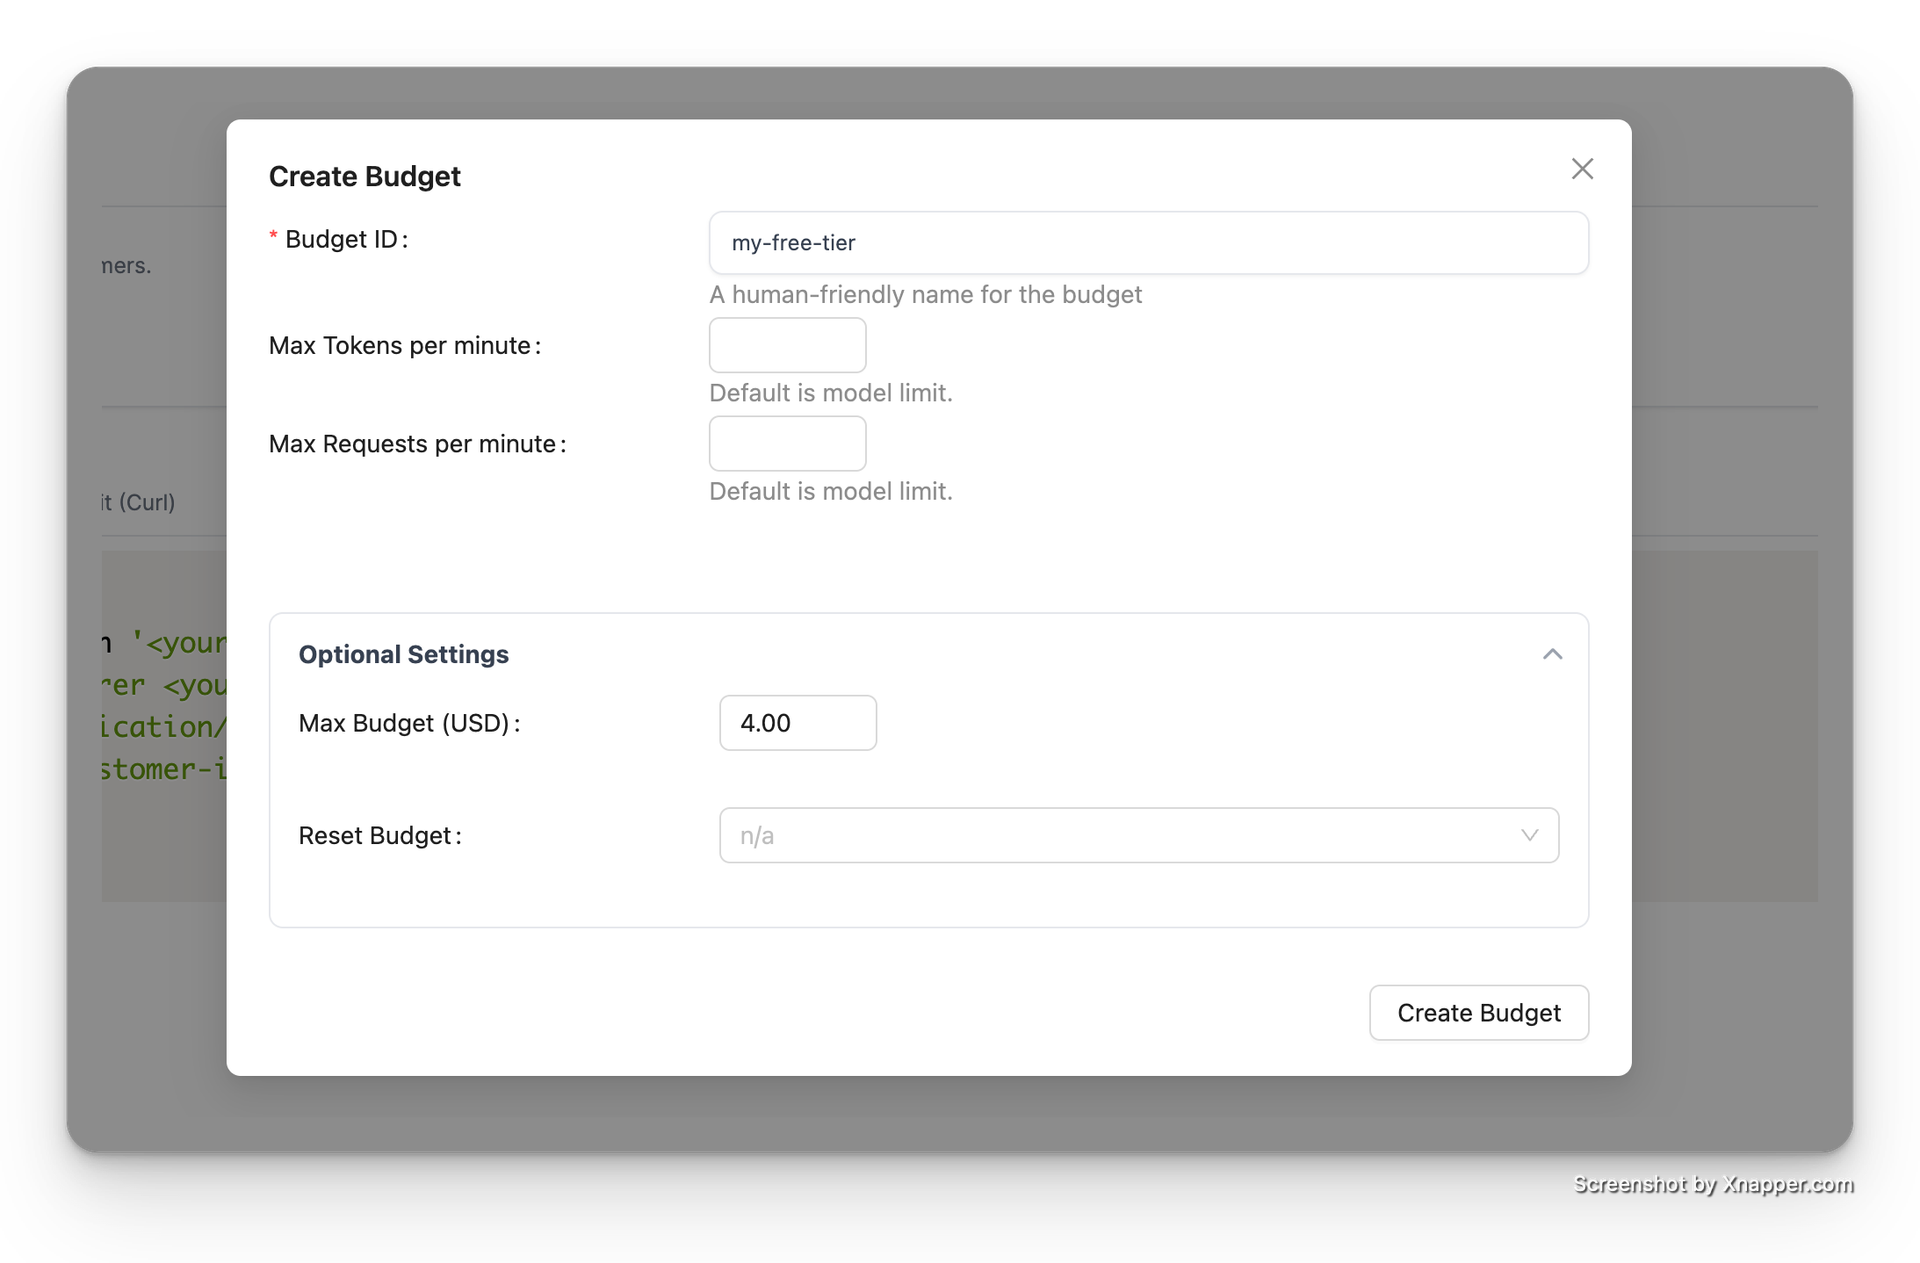Focus the Max Requests per minute field
The width and height of the screenshot is (1920, 1263).
click(x=787, y=443)
